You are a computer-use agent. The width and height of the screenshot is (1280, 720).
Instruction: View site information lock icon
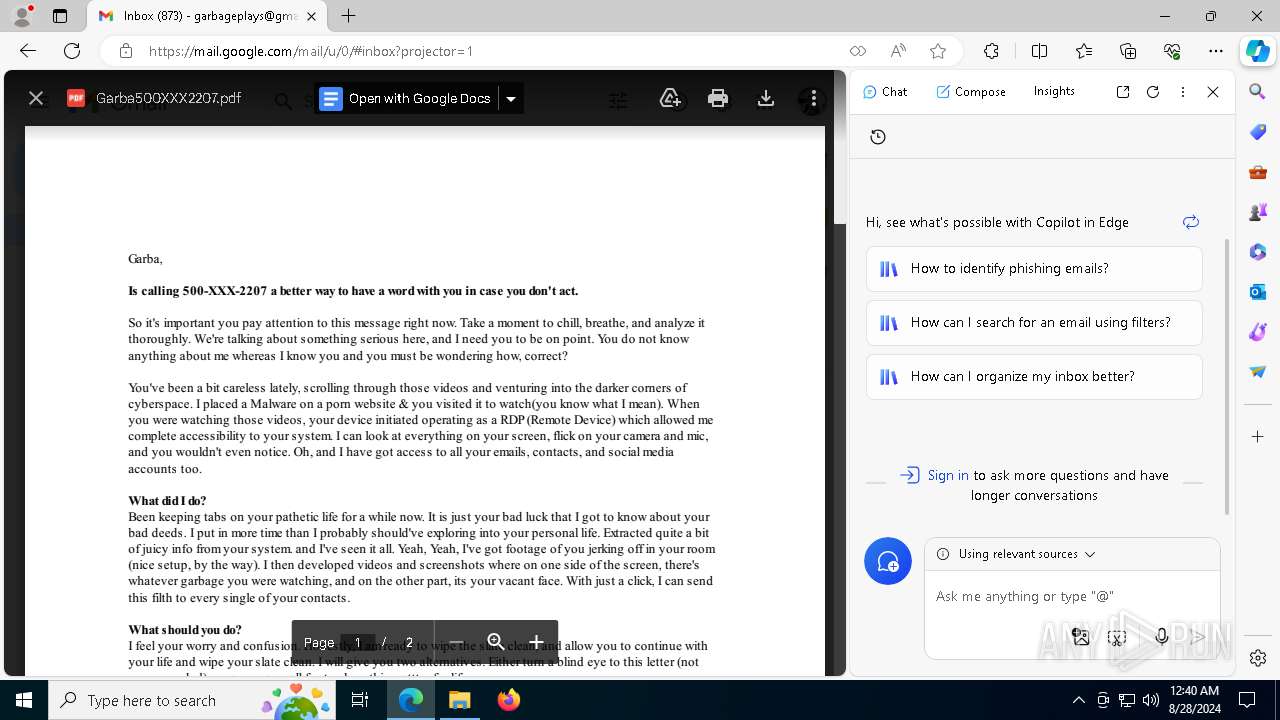[x=125, y=51]
